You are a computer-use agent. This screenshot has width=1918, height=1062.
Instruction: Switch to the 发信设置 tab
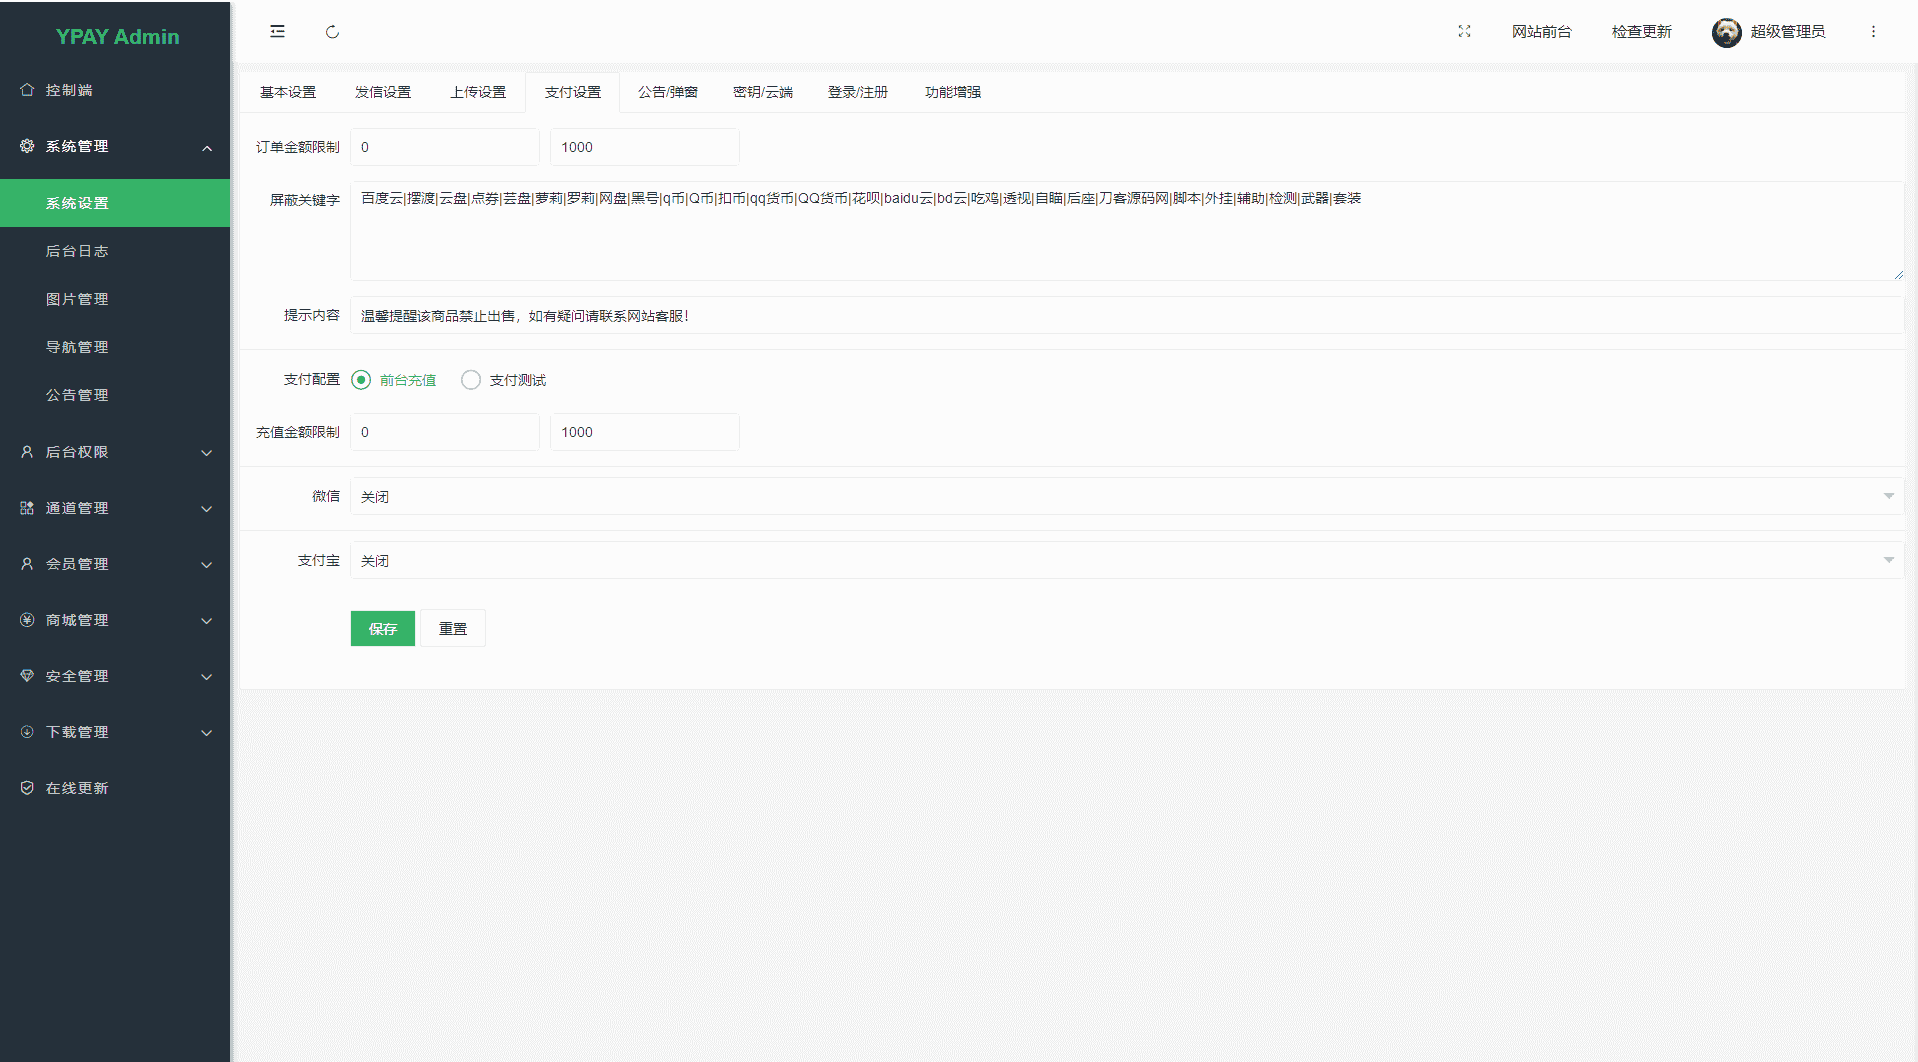click(x=383, y=92)
